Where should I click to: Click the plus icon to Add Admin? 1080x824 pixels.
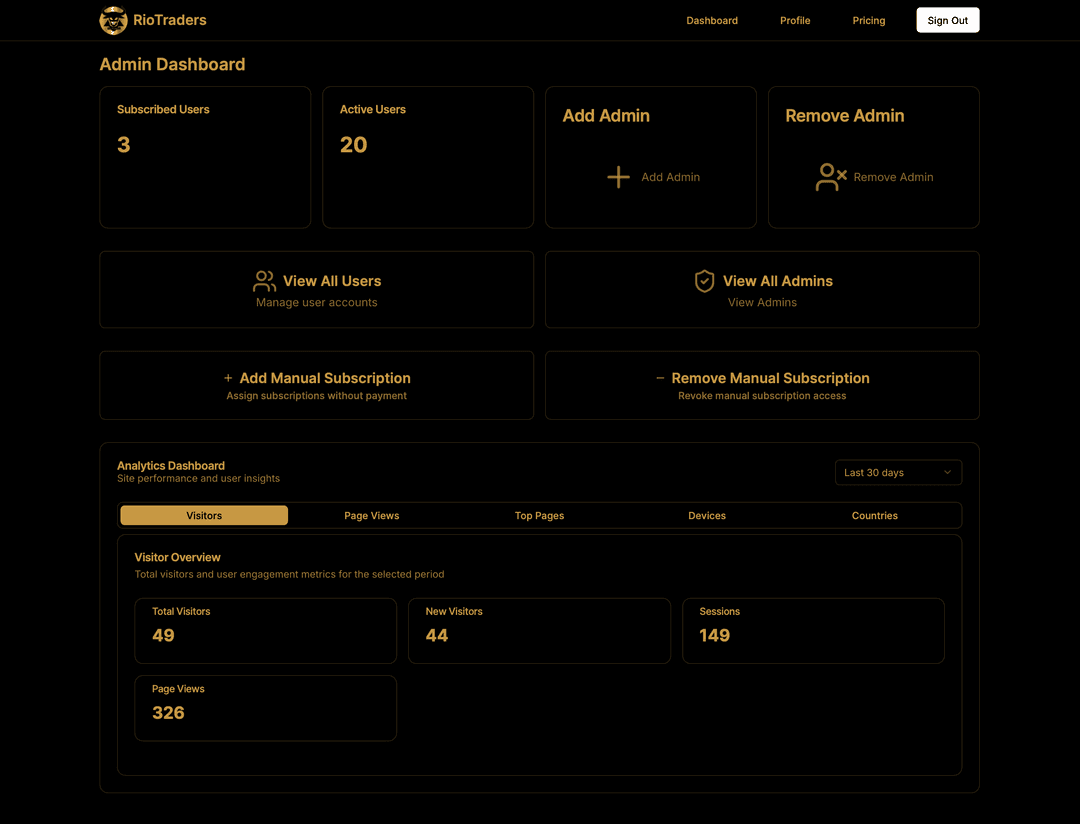click(620, 177)
